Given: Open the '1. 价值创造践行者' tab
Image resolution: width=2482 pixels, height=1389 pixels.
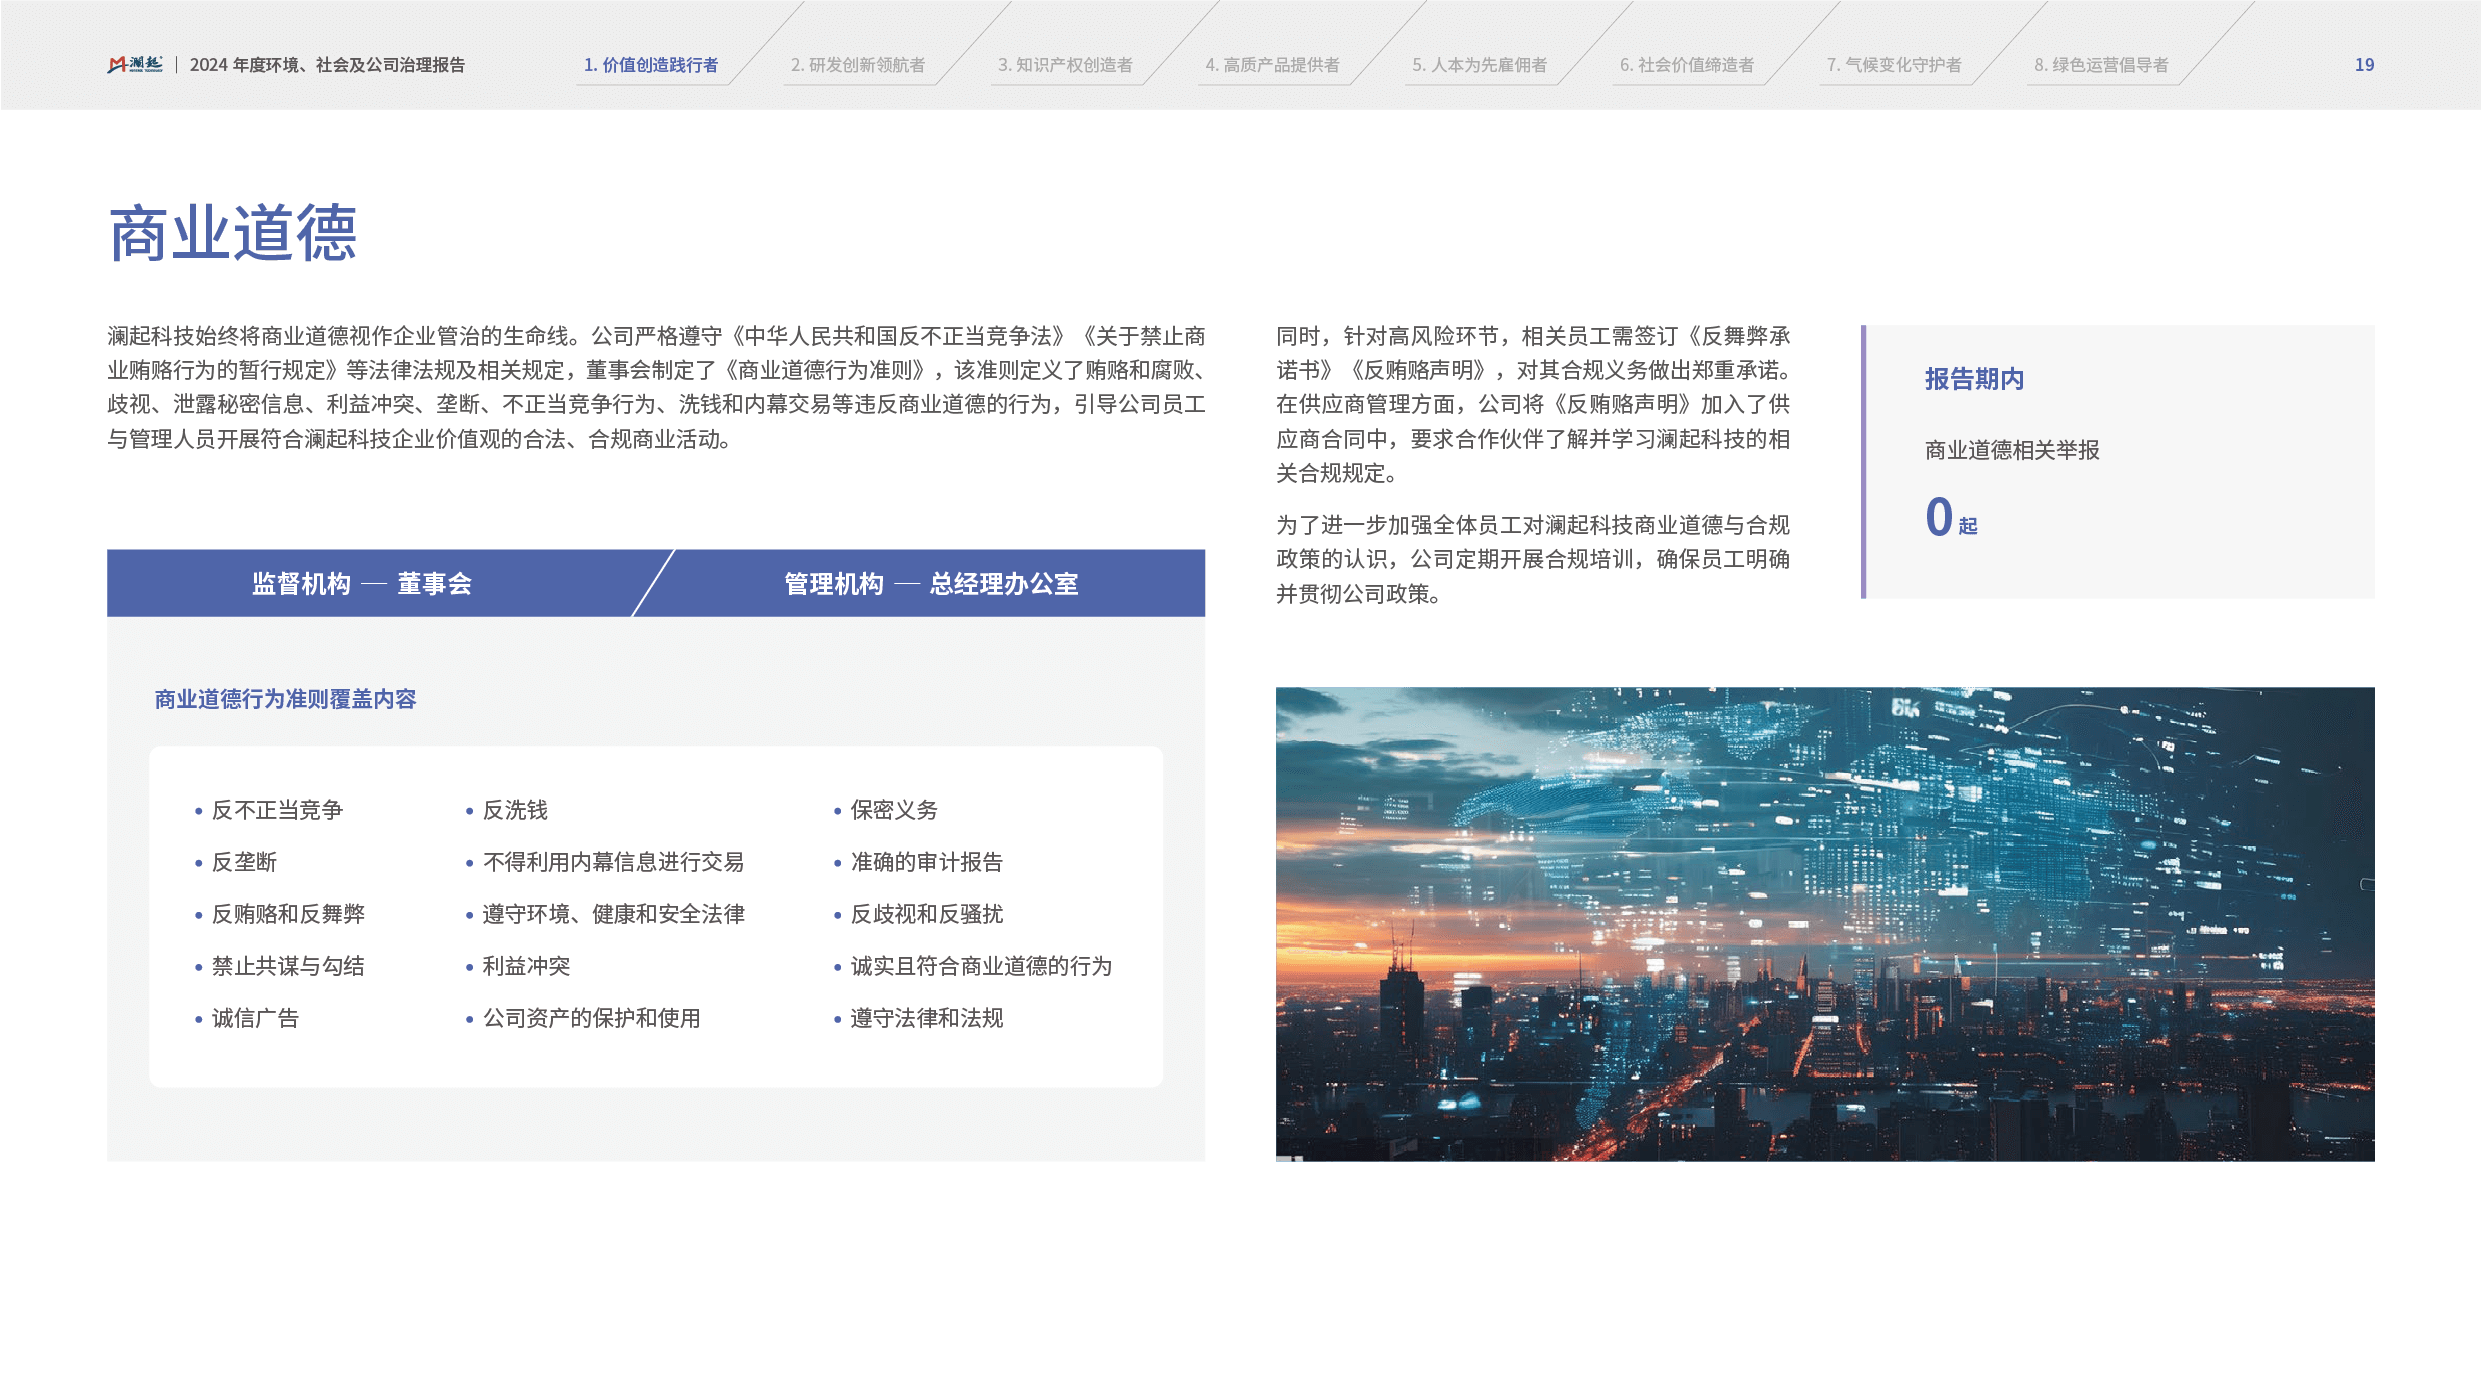Looking at the screenshot, I should click(651, 65).
